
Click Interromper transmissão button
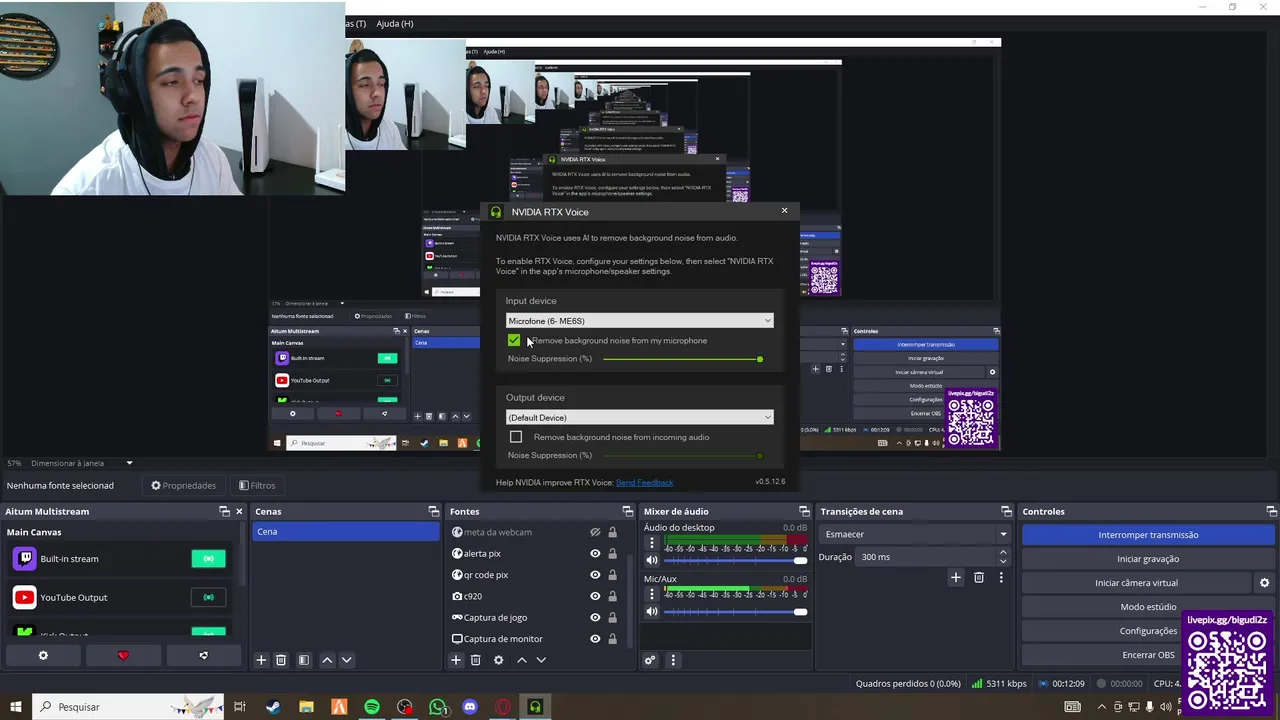(1148, 535)
